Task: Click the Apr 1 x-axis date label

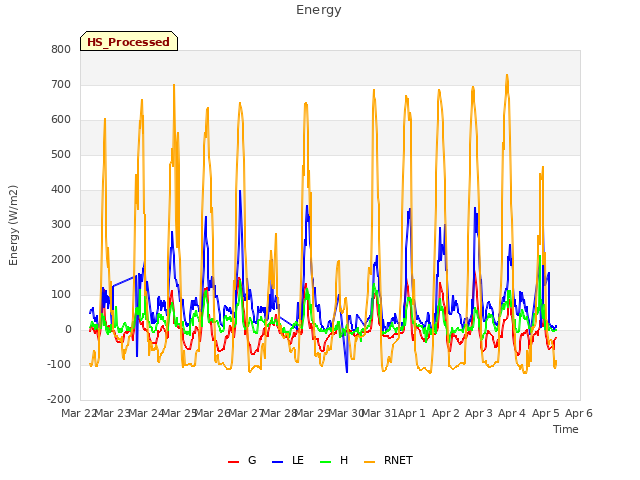Action: click(412, 413)
